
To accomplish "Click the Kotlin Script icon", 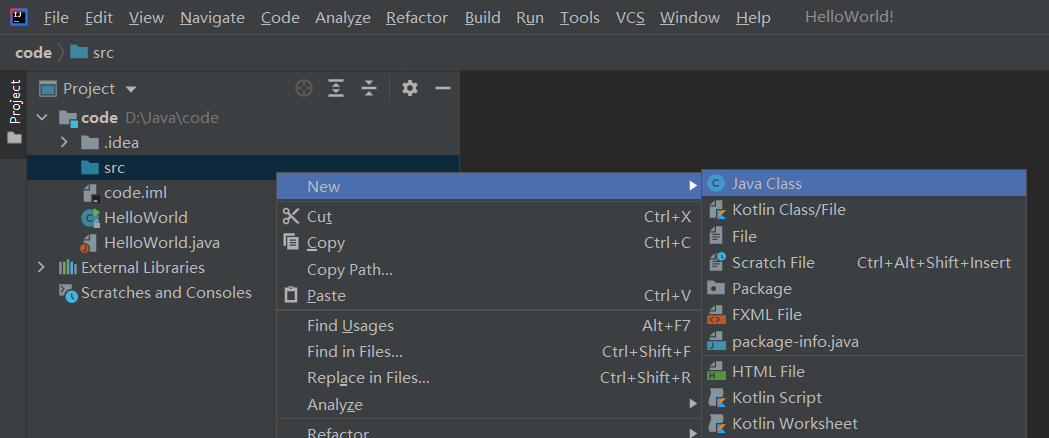I will click(717, 398).
